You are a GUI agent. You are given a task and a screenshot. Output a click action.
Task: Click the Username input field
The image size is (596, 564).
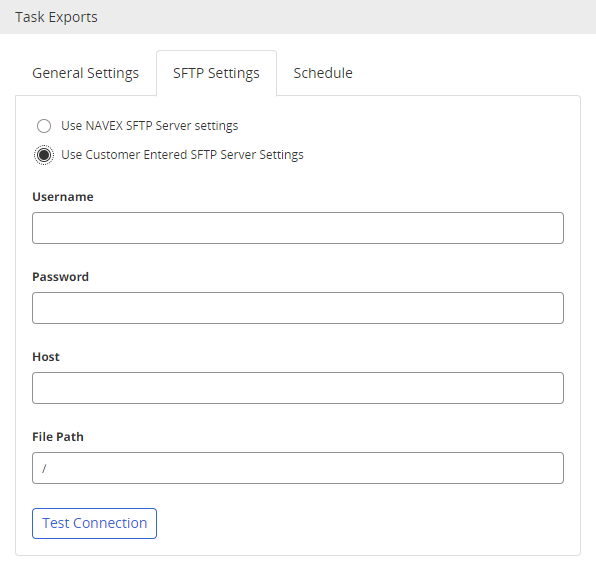[298, 228]
